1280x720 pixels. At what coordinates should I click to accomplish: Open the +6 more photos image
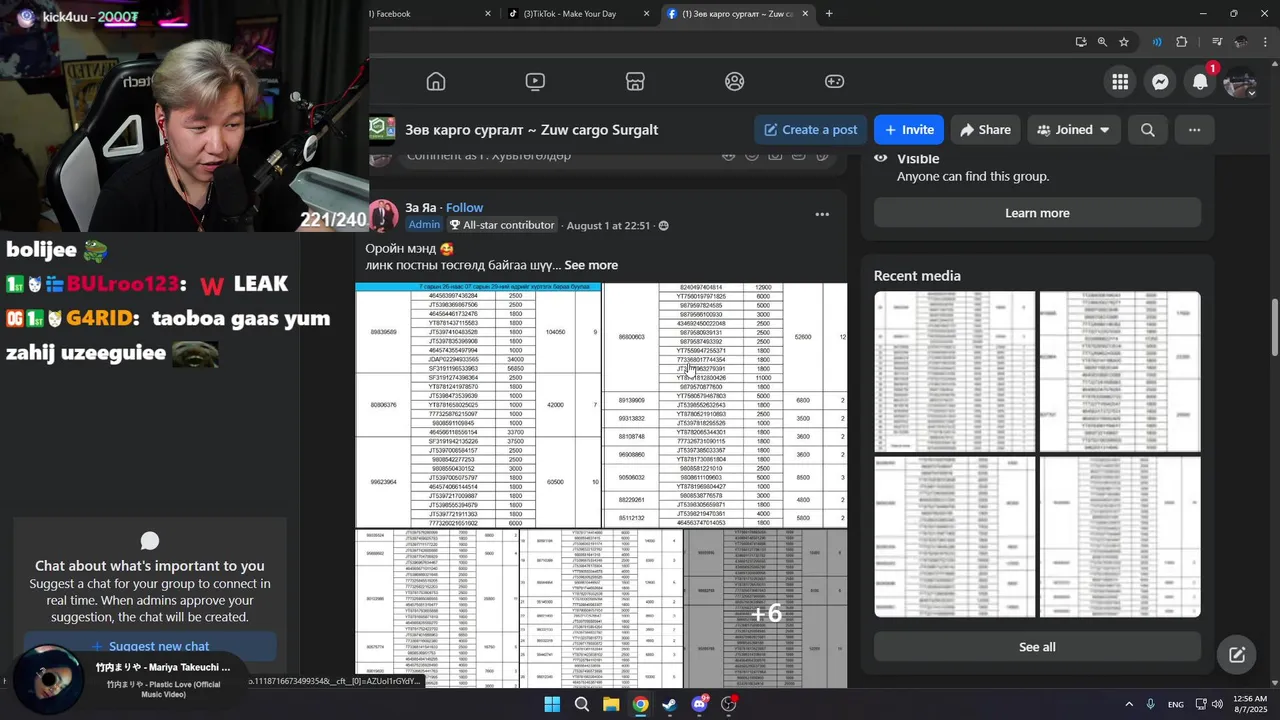[x=766, y=609]
